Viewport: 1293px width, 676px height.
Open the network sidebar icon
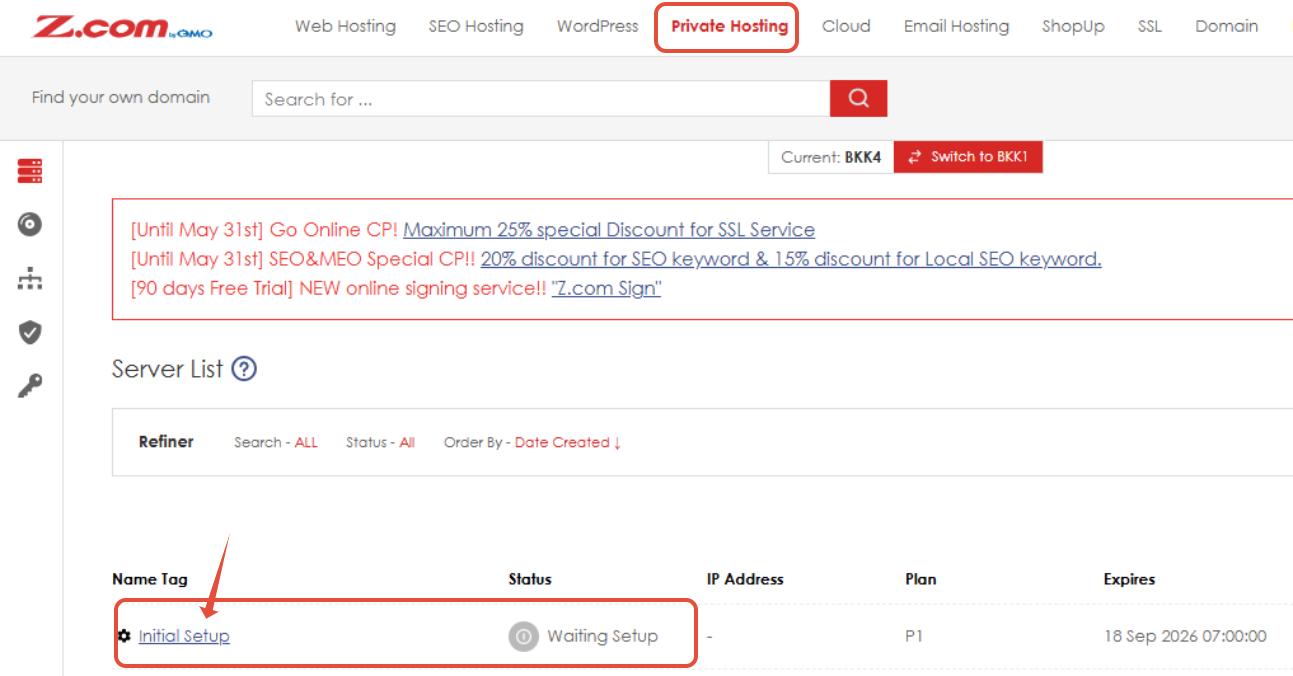(30, 279)
